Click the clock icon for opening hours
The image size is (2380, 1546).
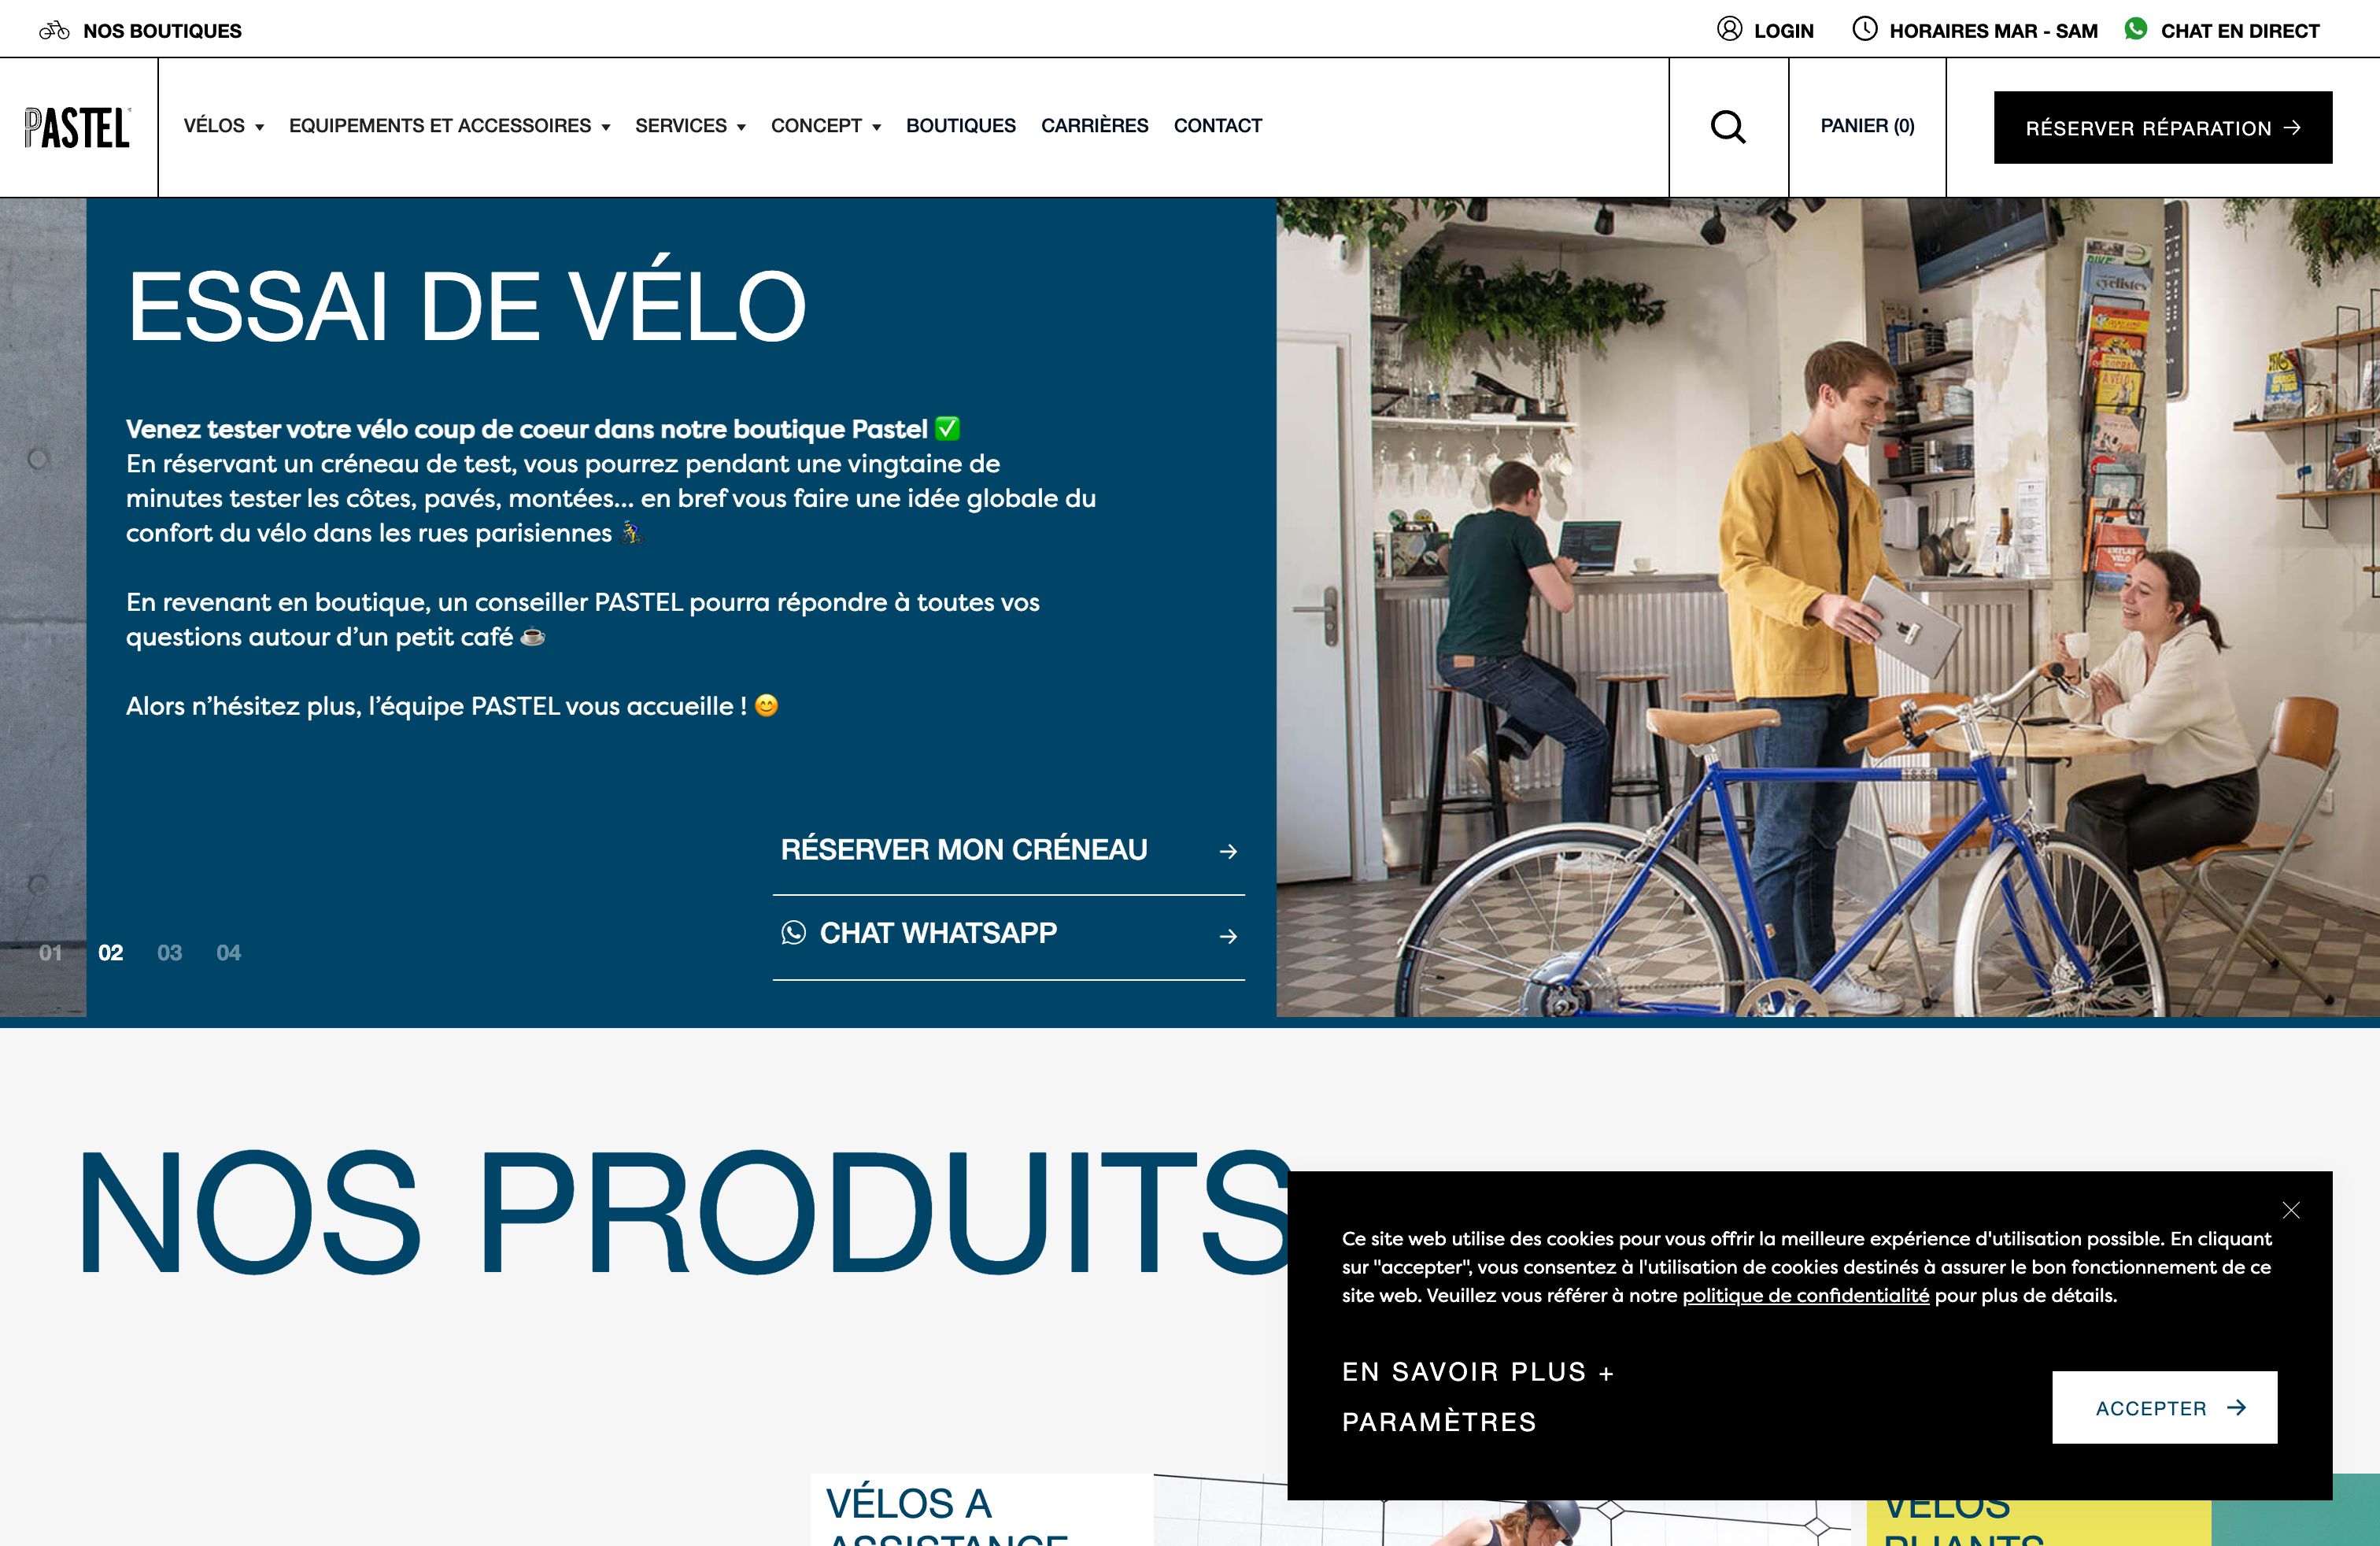click(x=1864, y=29)
